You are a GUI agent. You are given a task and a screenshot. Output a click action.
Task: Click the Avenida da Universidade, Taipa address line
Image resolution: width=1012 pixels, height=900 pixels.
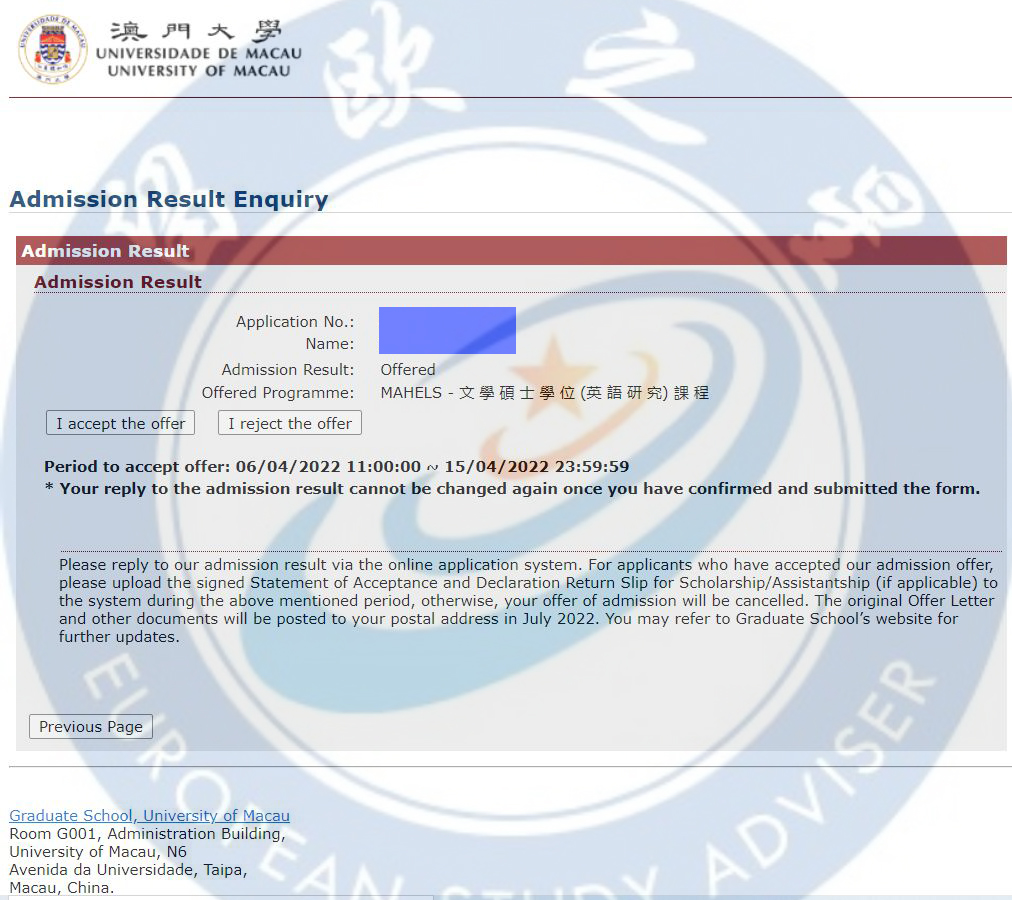tap(128, 870)
